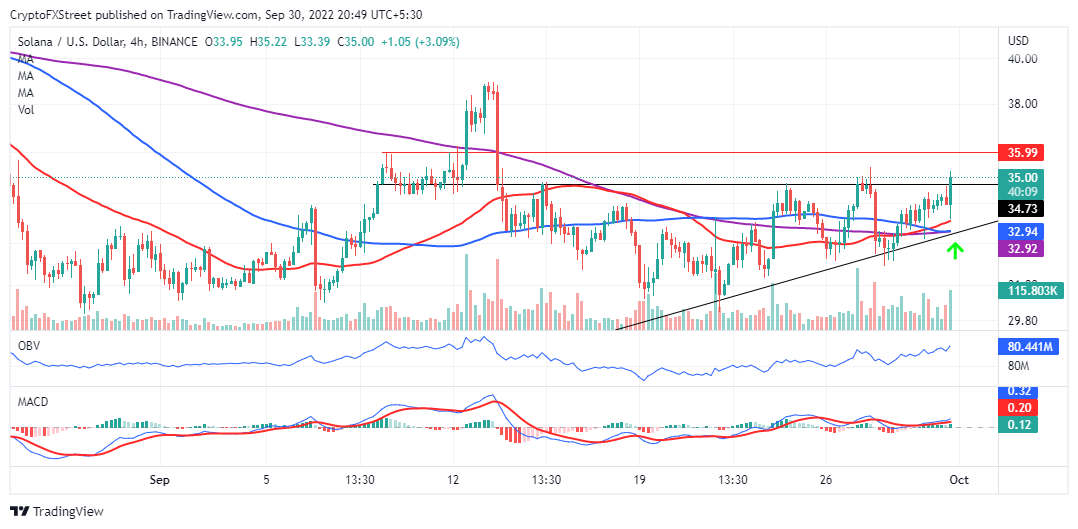1078x529 pixels.
Task: Click the green up arrow marker
Action: (955, 250)
